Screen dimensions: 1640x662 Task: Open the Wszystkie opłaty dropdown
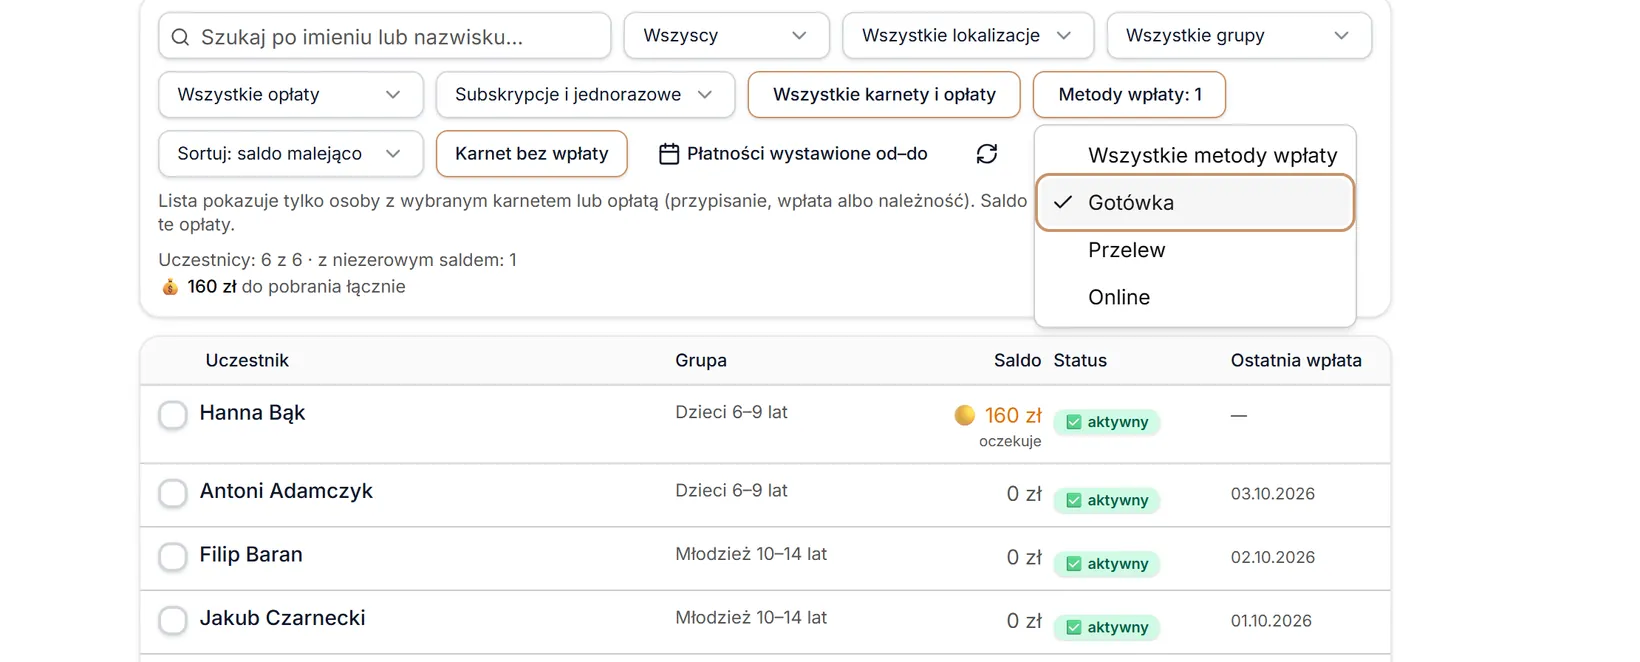291,95
